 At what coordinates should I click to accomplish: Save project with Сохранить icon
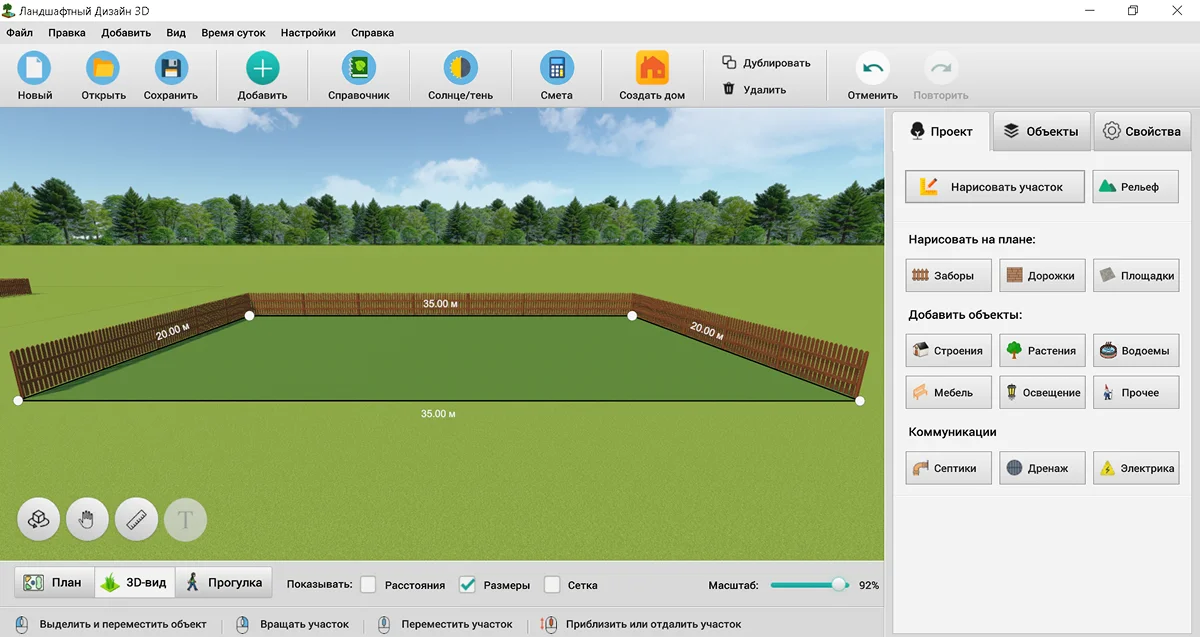point(170,69)
